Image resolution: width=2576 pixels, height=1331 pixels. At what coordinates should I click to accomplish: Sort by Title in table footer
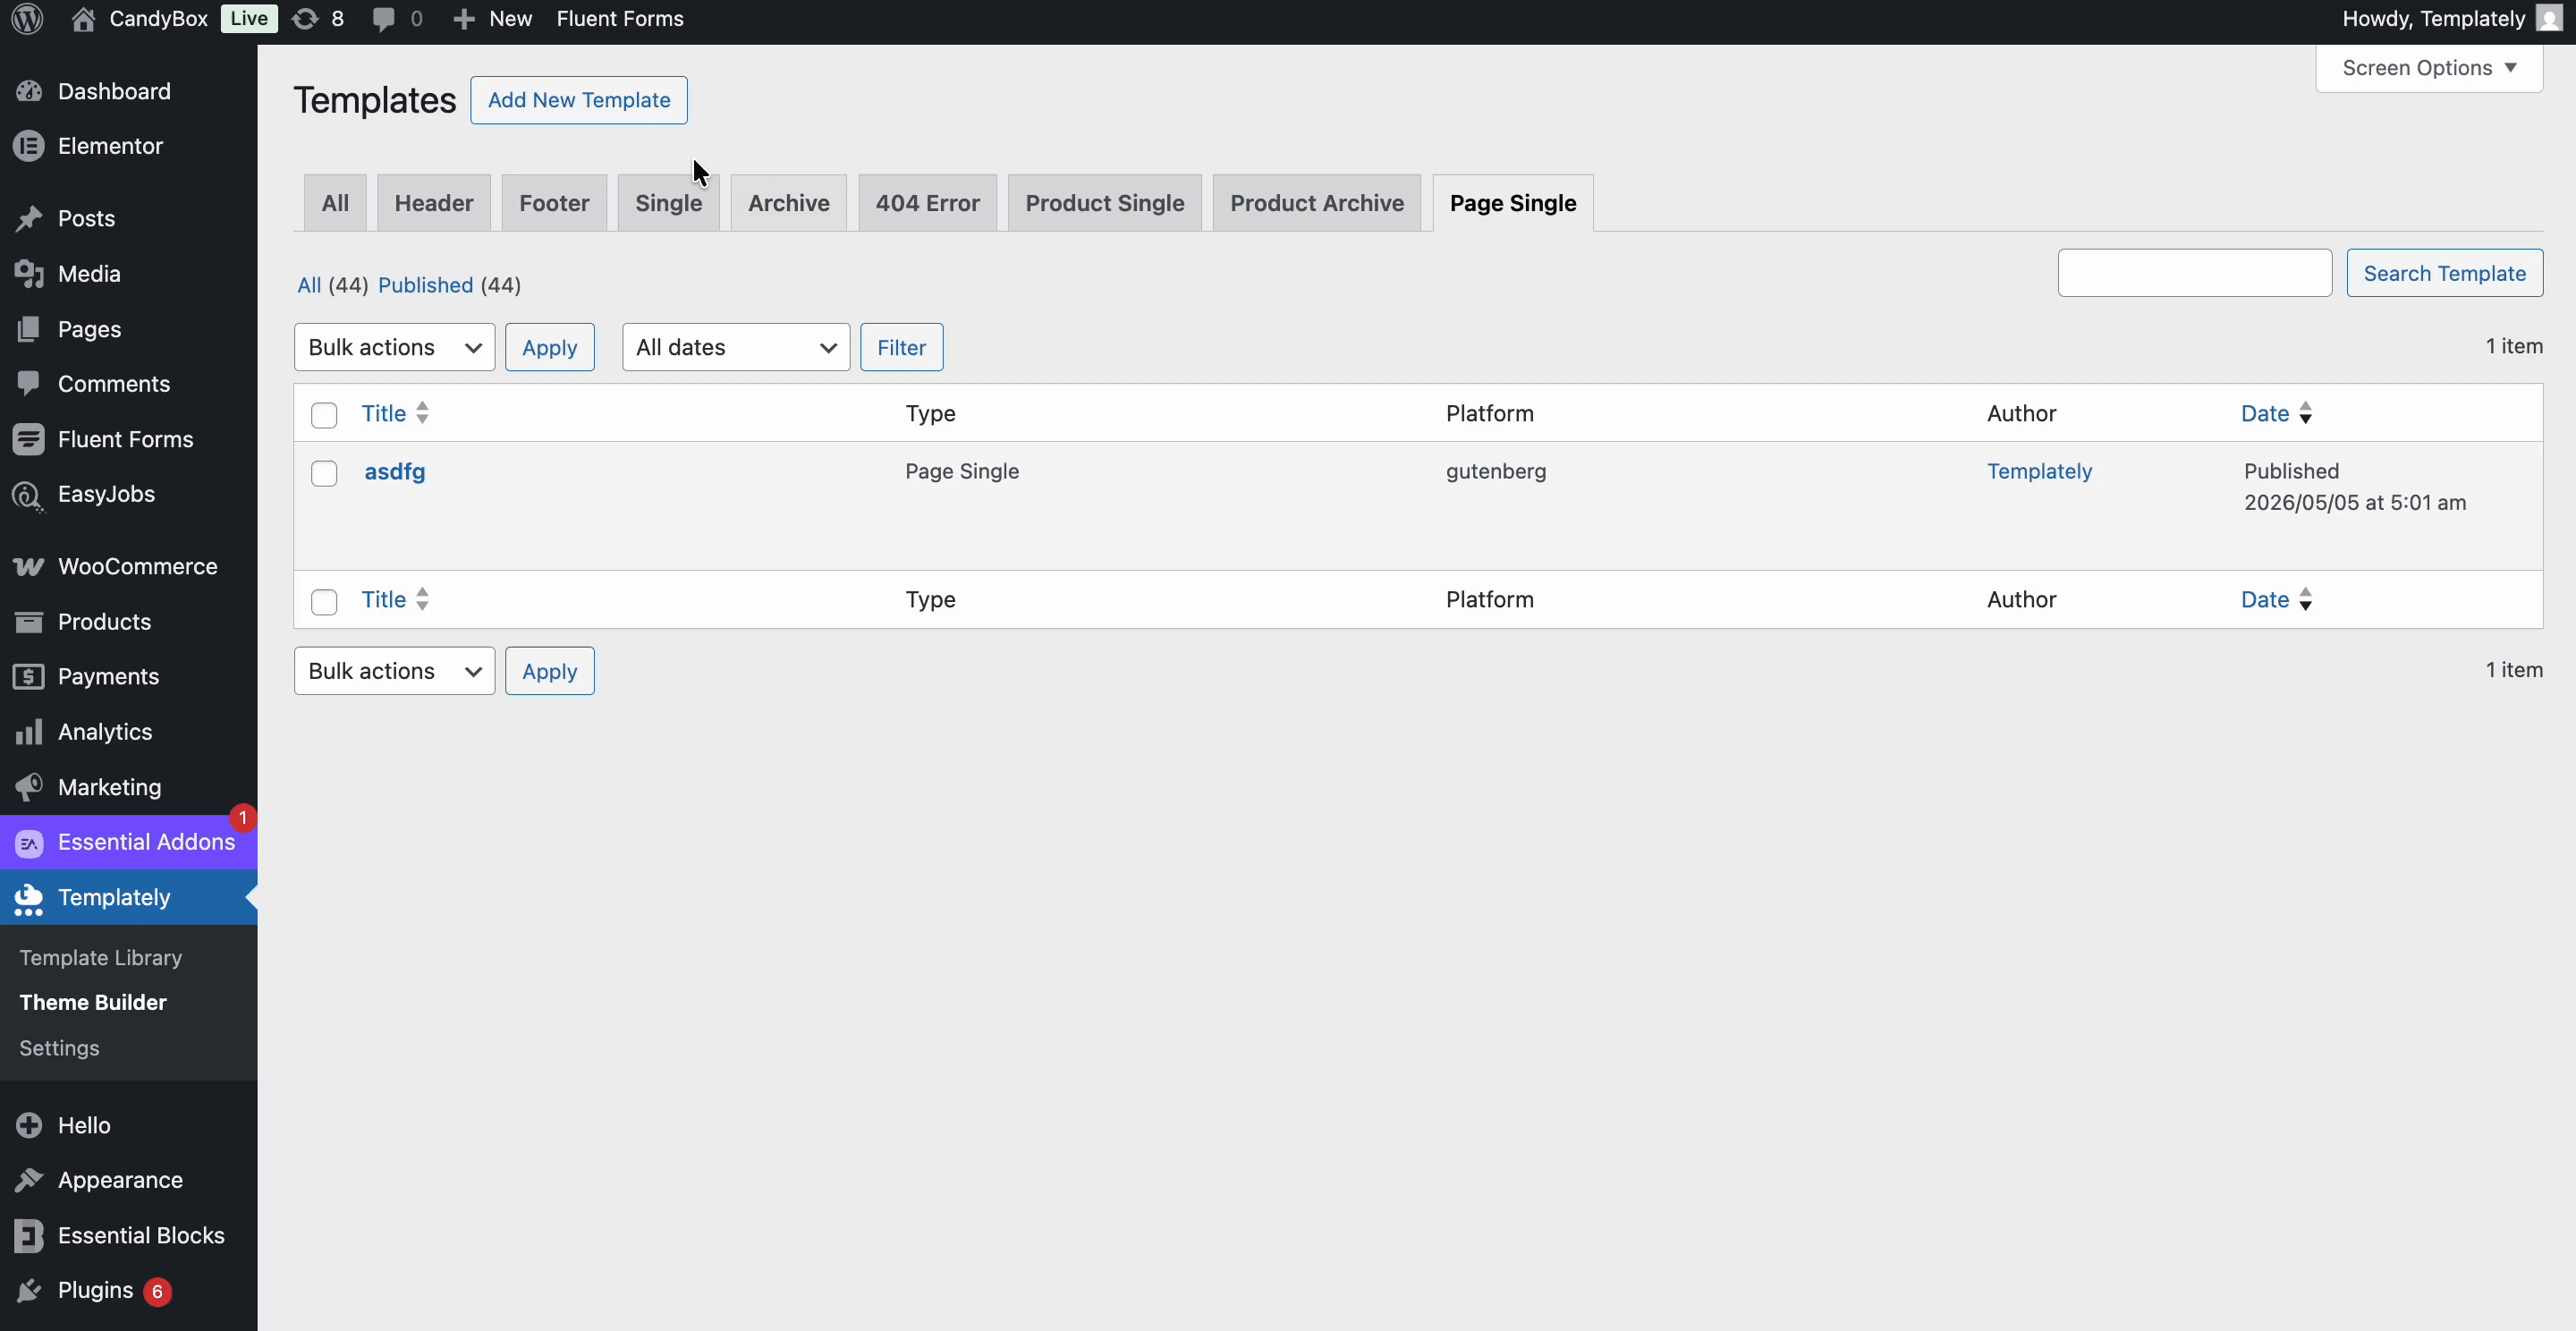395,599
